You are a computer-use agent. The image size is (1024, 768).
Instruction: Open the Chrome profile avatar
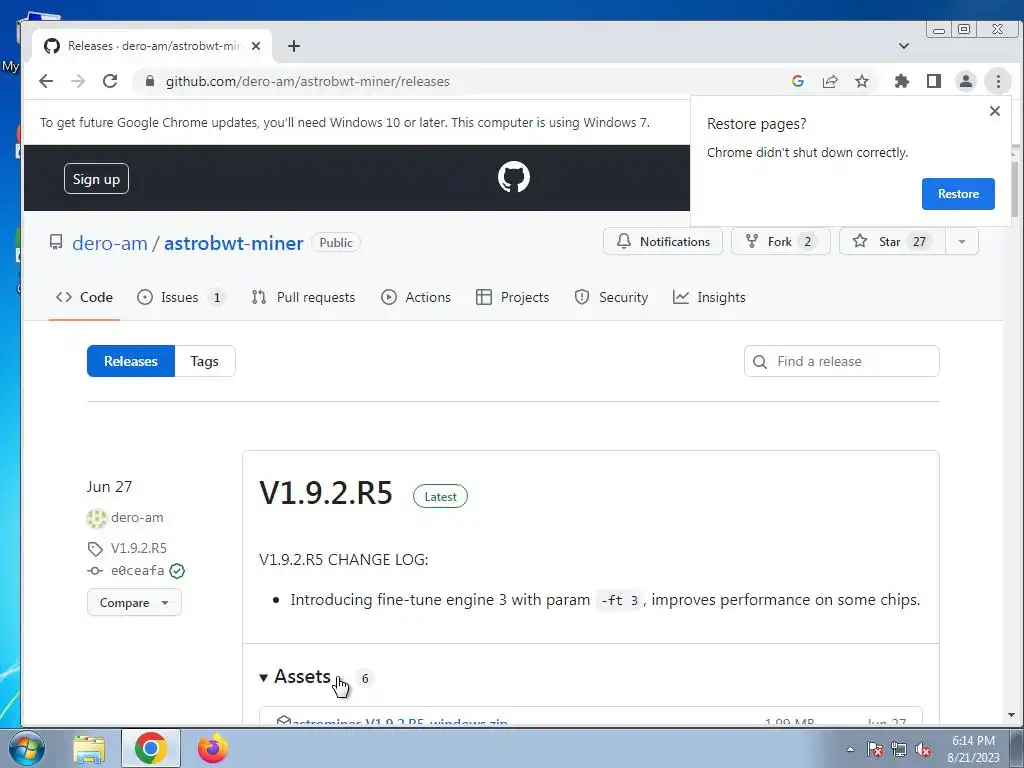965,81
